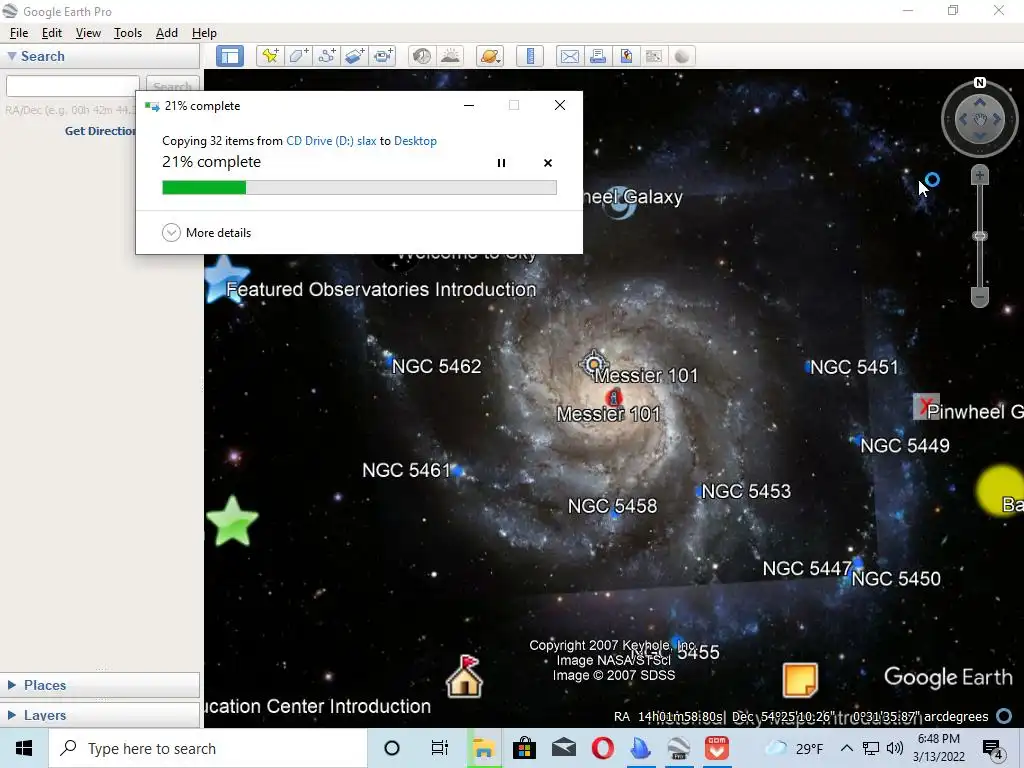Expand the Layers panel
This screenshot has width=1024, height=768.
(x=12, y=715)
